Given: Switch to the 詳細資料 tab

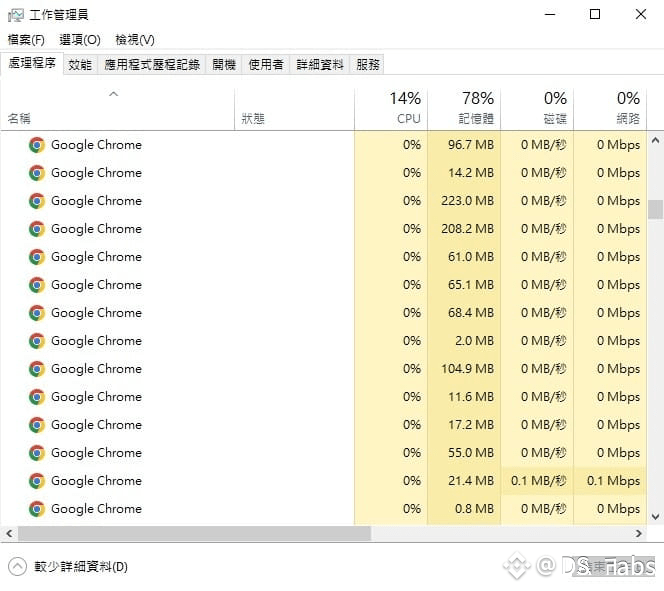Looking at the screenshot, I should (320, 64).
